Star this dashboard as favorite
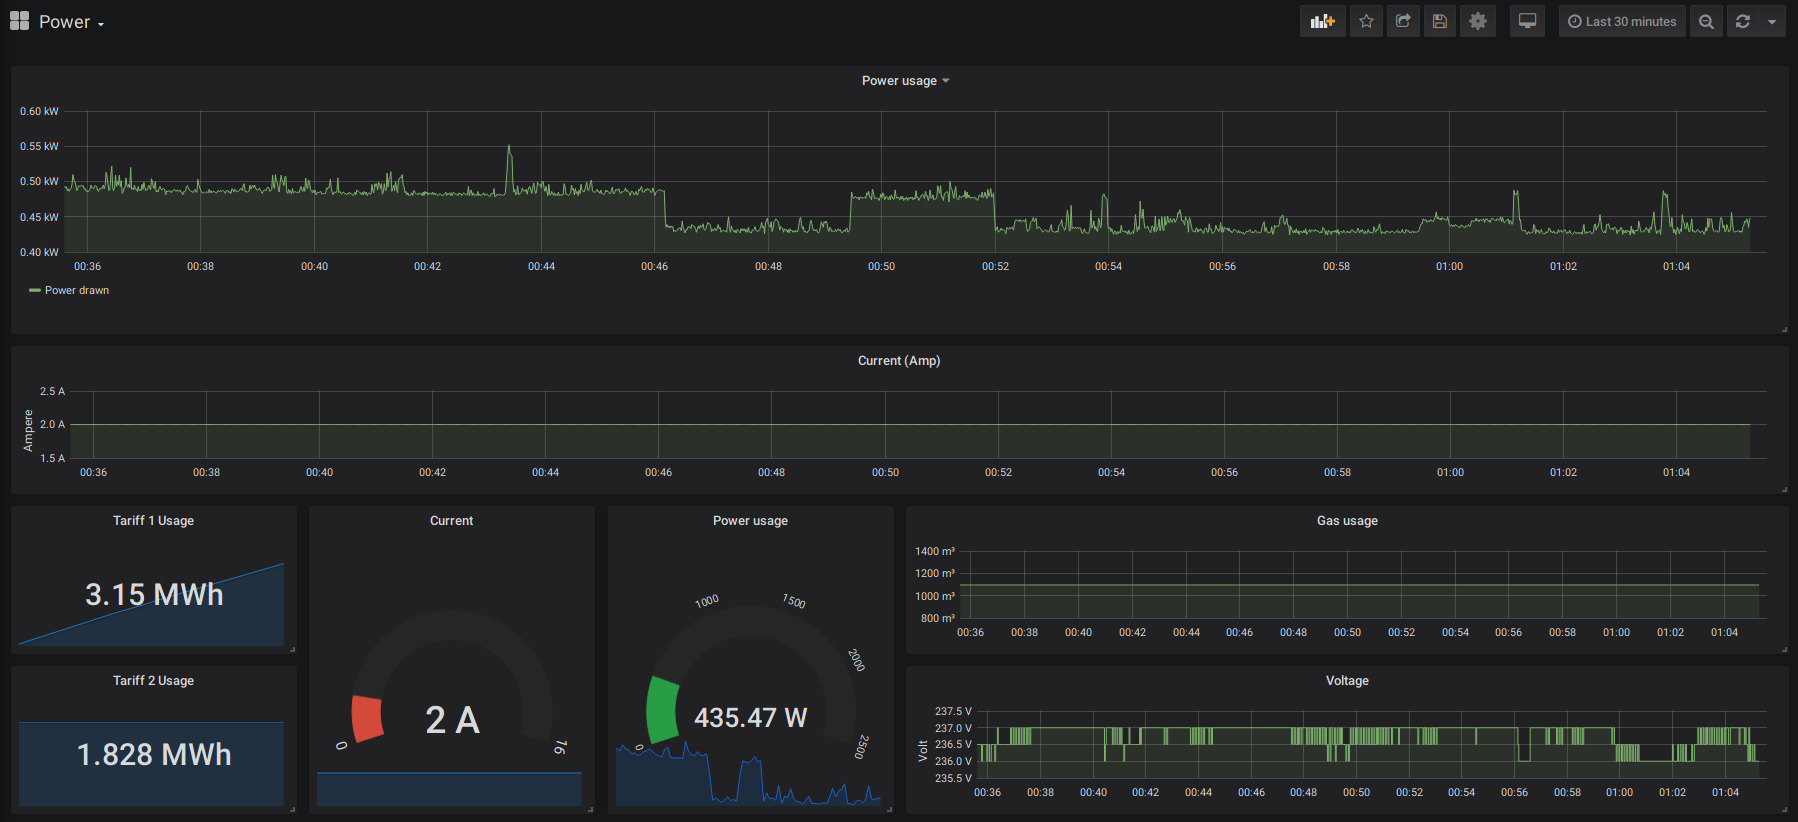Viewport: 1798px width, 822px height. (1366, 21)
